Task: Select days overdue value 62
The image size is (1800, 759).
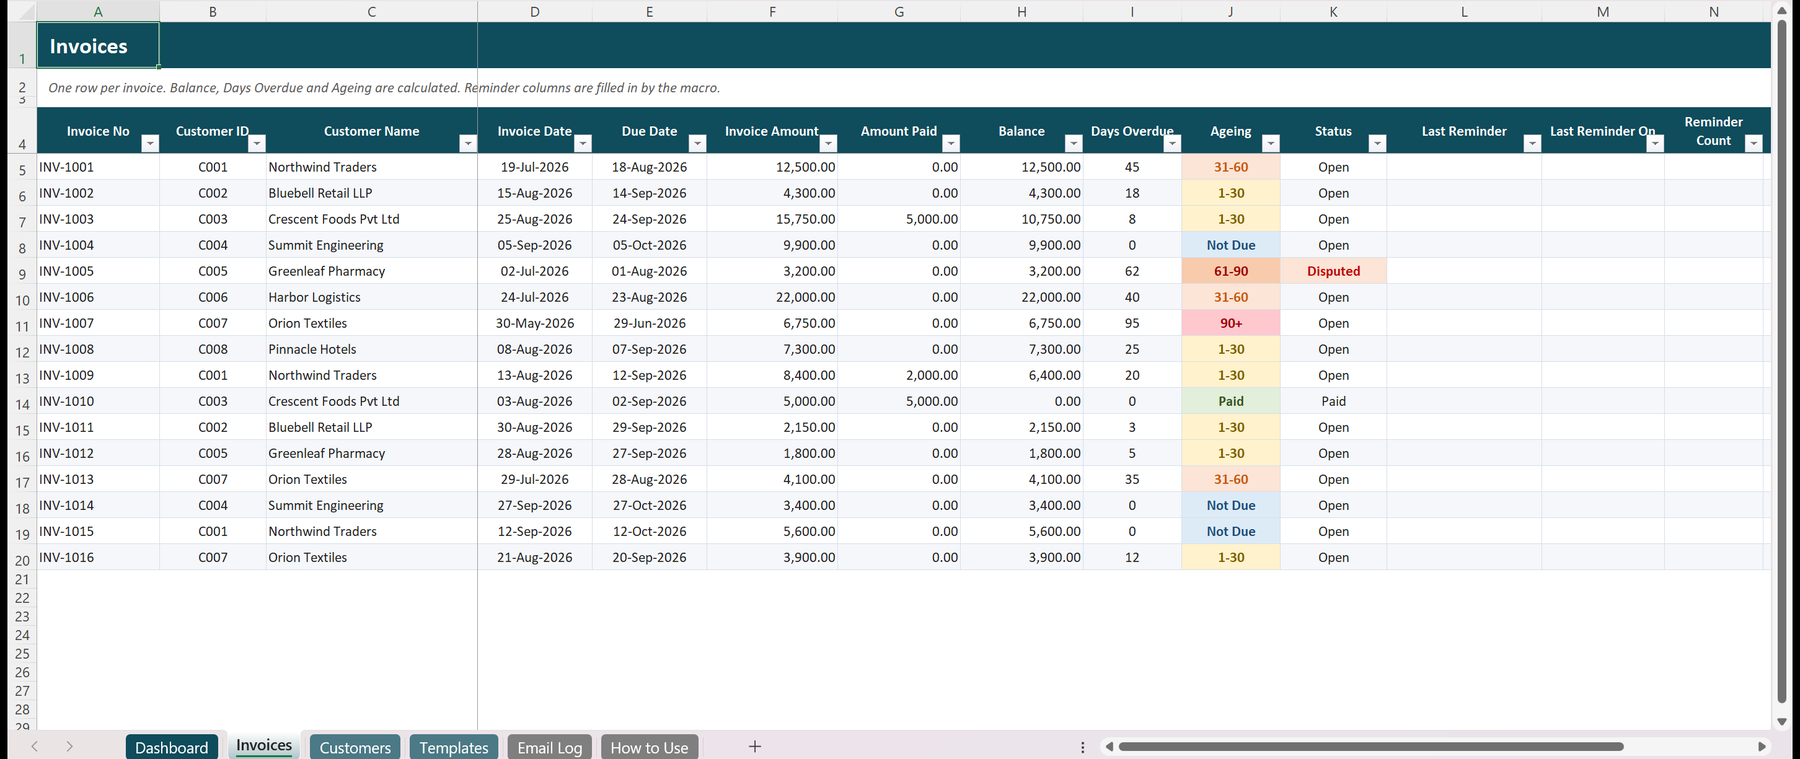Action: click(1132, 271)
